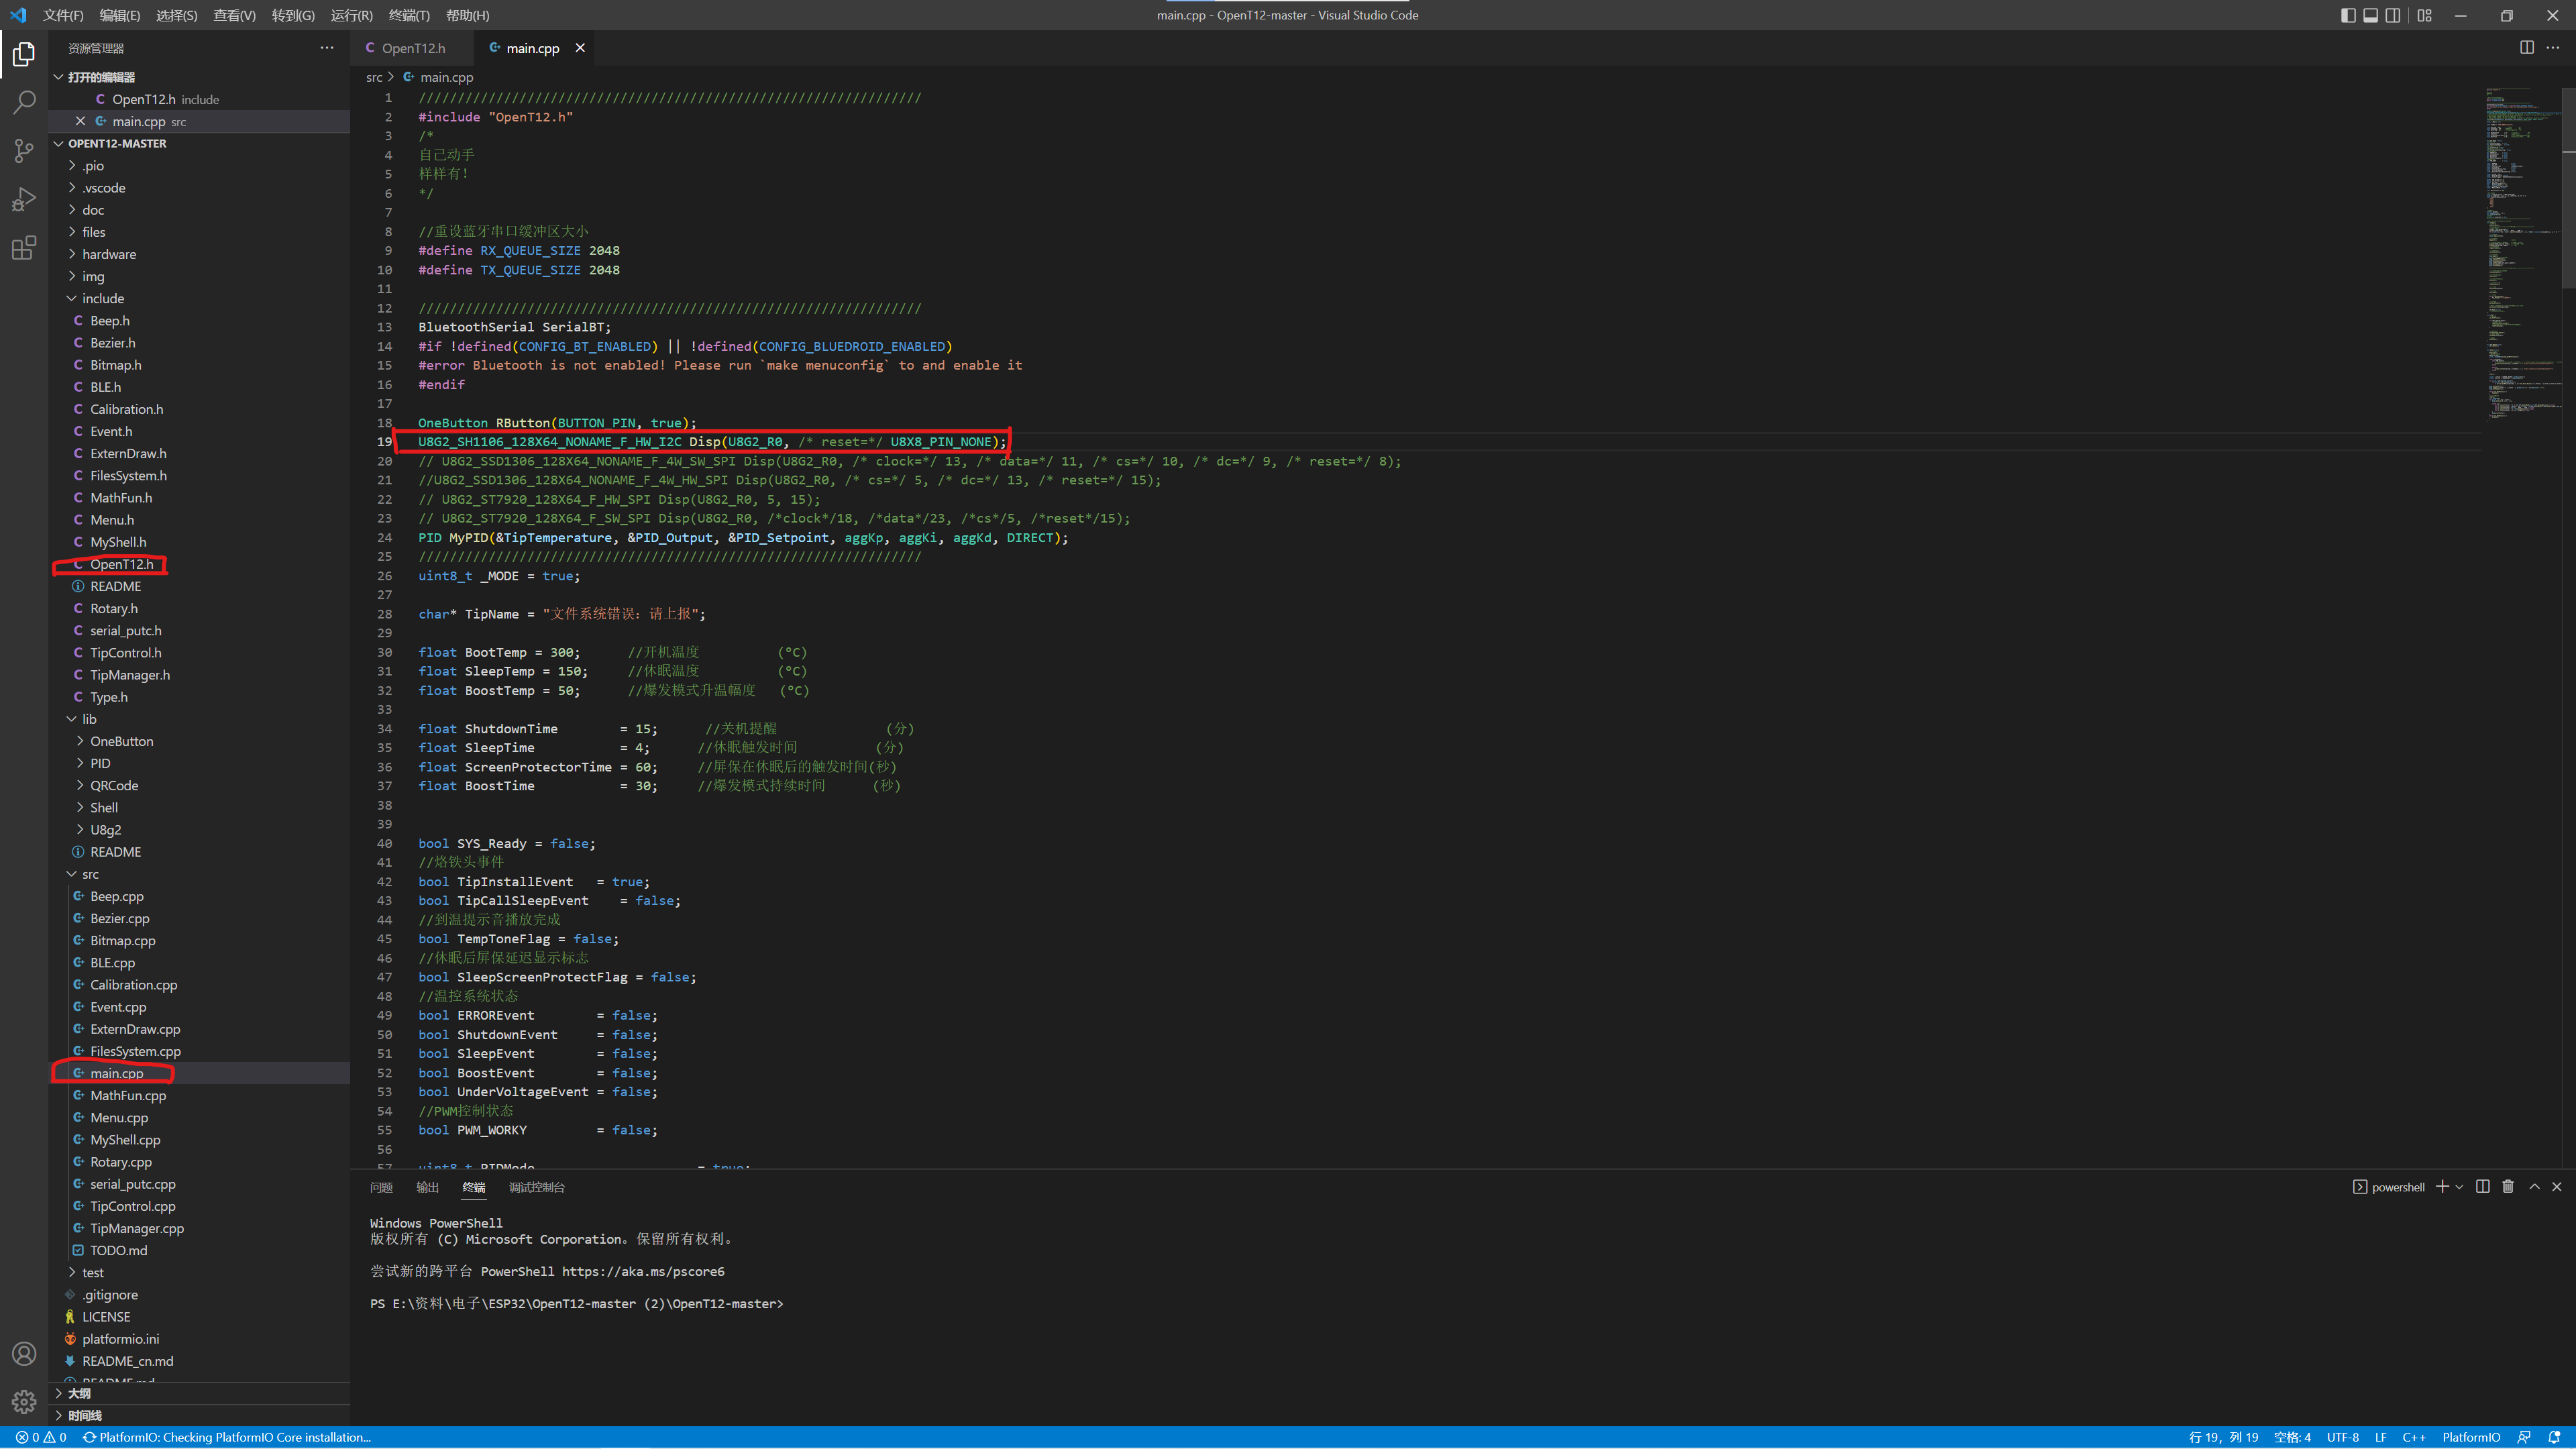Go to line via 行 19, 列 19 indicator
2576x1449 pixels.
2224,1437
